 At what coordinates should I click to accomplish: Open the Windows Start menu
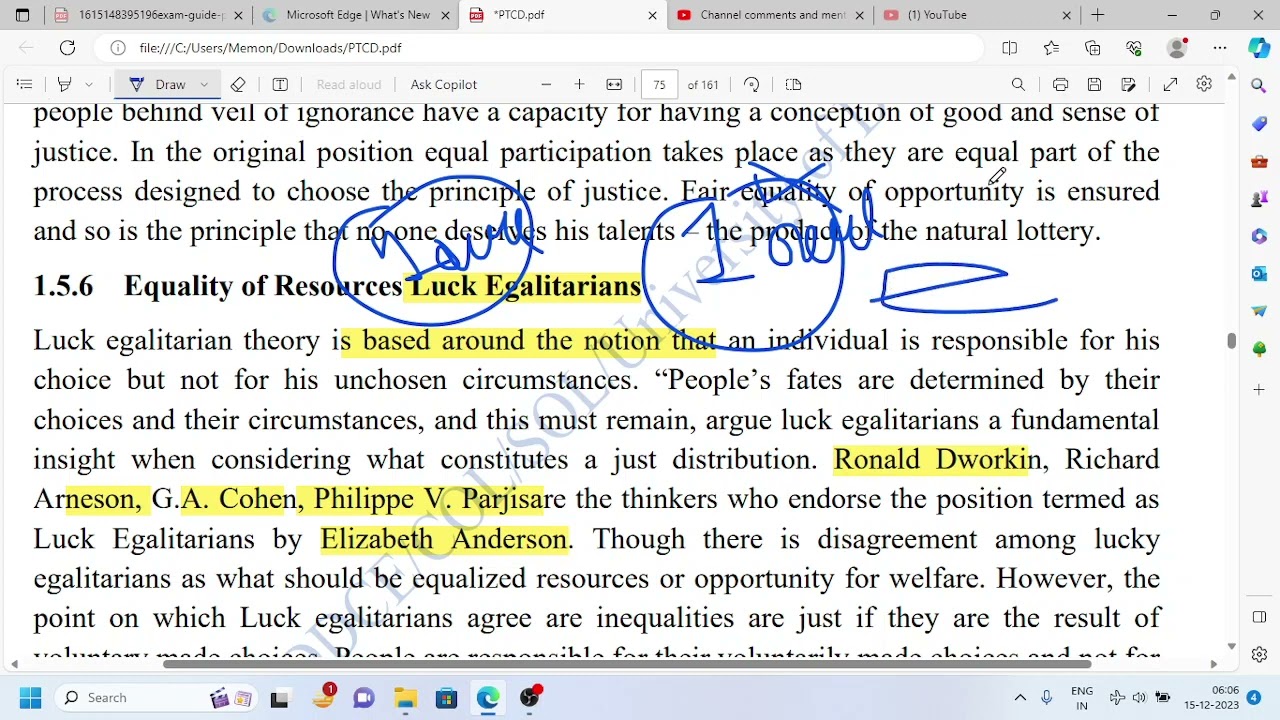click(30, 698)
